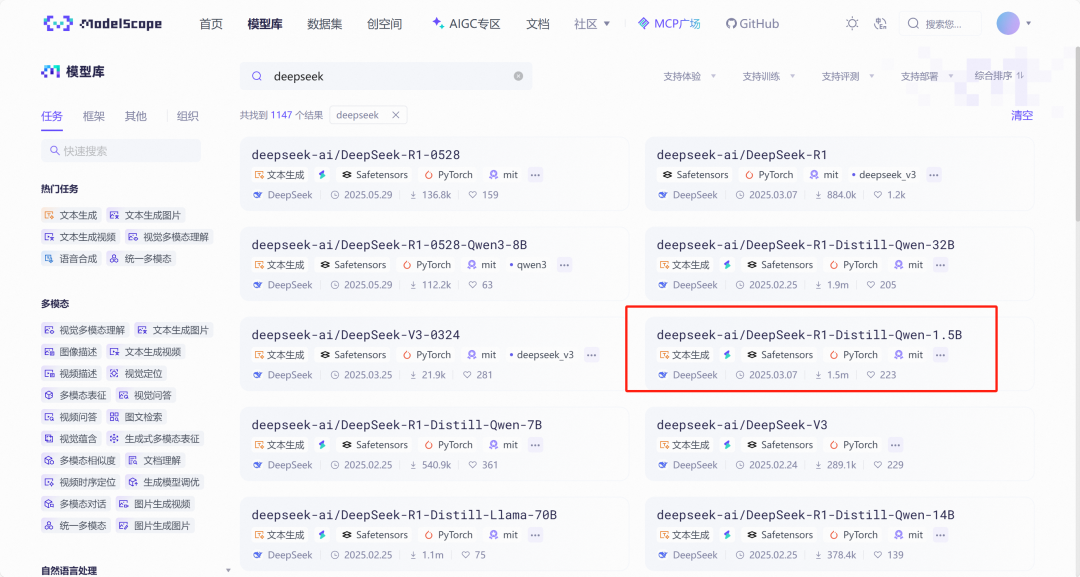Open the MCP广场 page
This screenshot has width=1080, height=577.
pyautogui.click(x=669, y=23)
